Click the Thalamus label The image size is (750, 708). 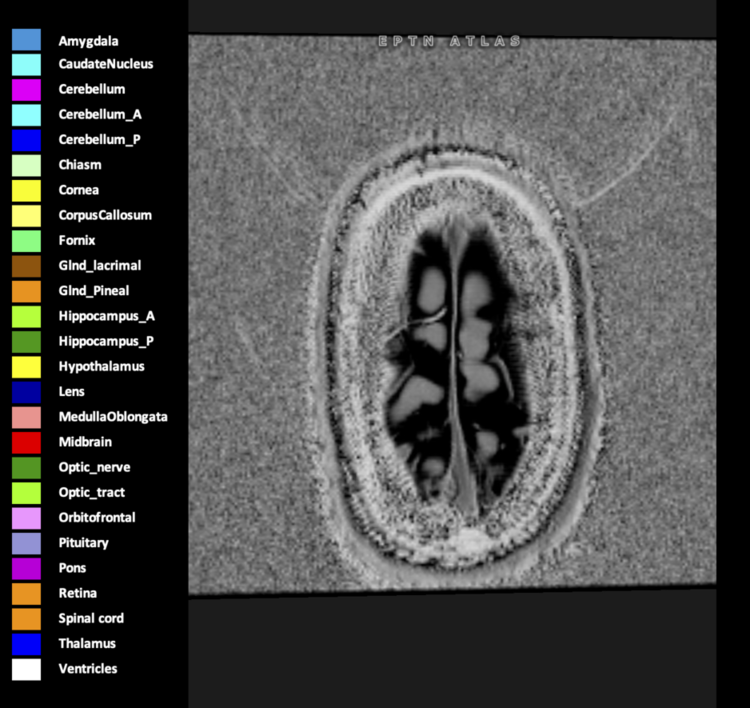(87, 644)
